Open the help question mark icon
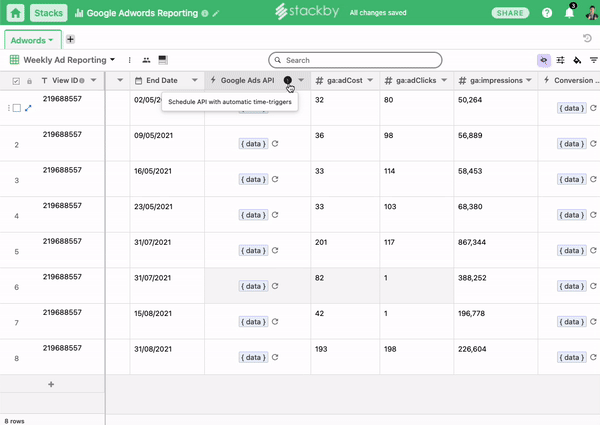 point(547,14)
